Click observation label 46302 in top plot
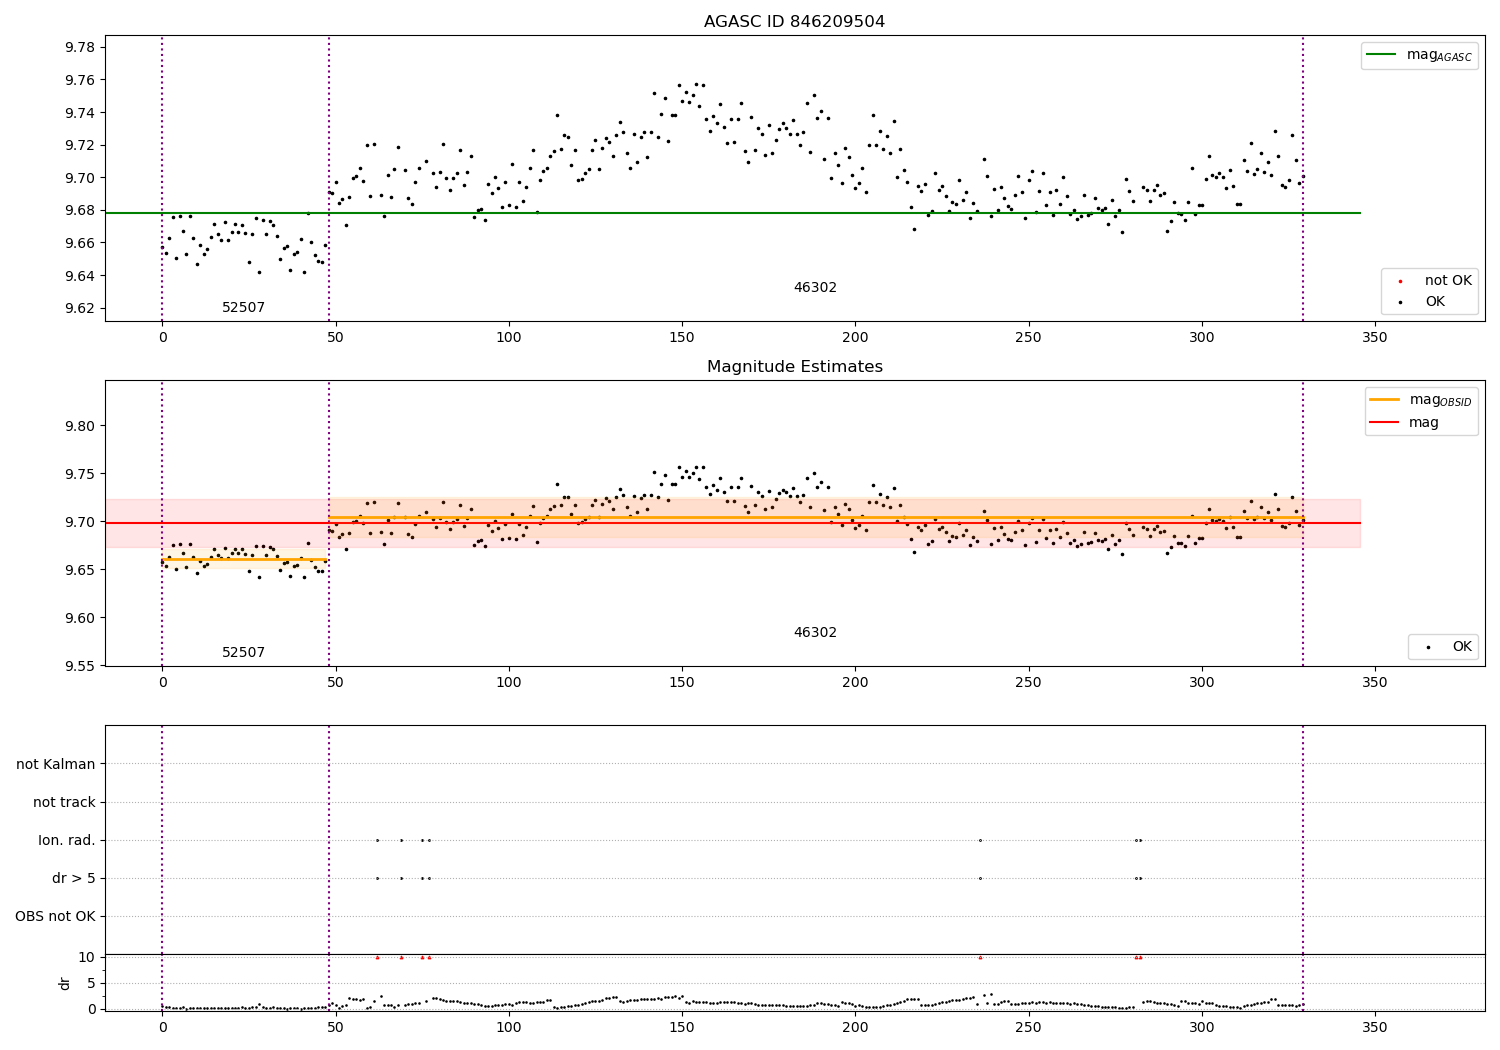The height and width of the screenshot is (1050, 1500). tap(815, 288)
